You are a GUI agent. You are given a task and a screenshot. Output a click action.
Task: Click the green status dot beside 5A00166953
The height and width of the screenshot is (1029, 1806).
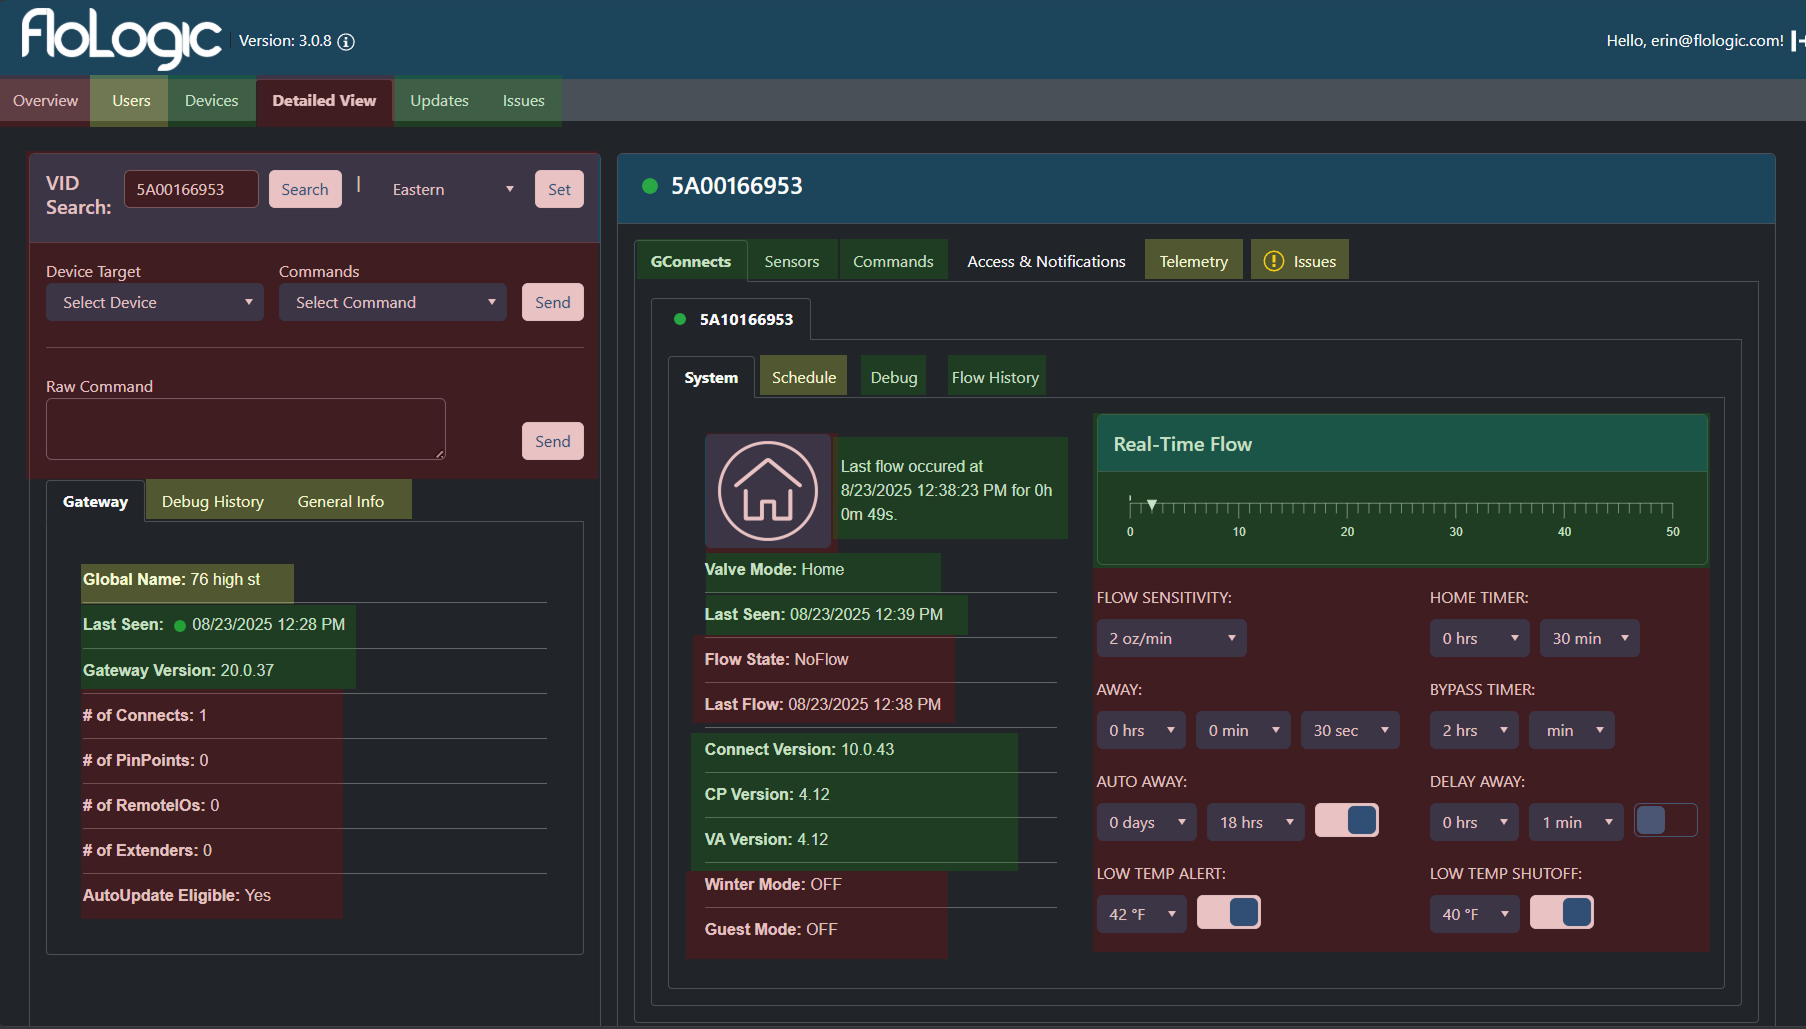[x=651, y=186]
